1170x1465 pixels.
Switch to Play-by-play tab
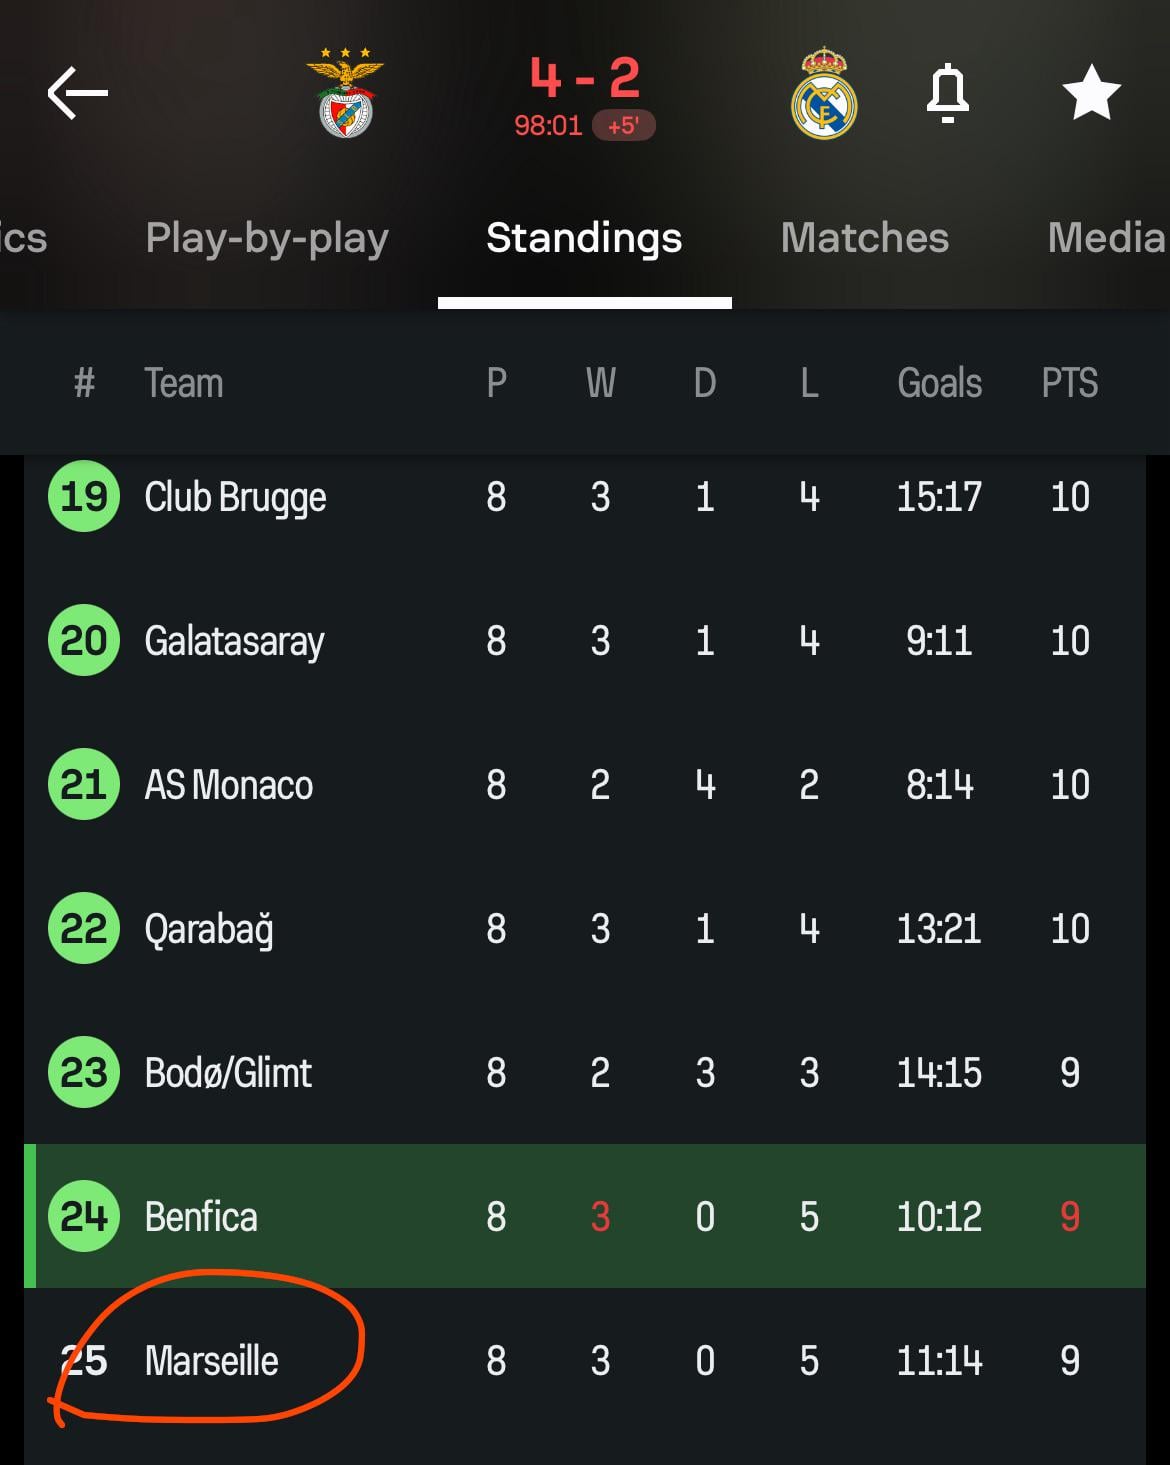click(x=267, y=238)
